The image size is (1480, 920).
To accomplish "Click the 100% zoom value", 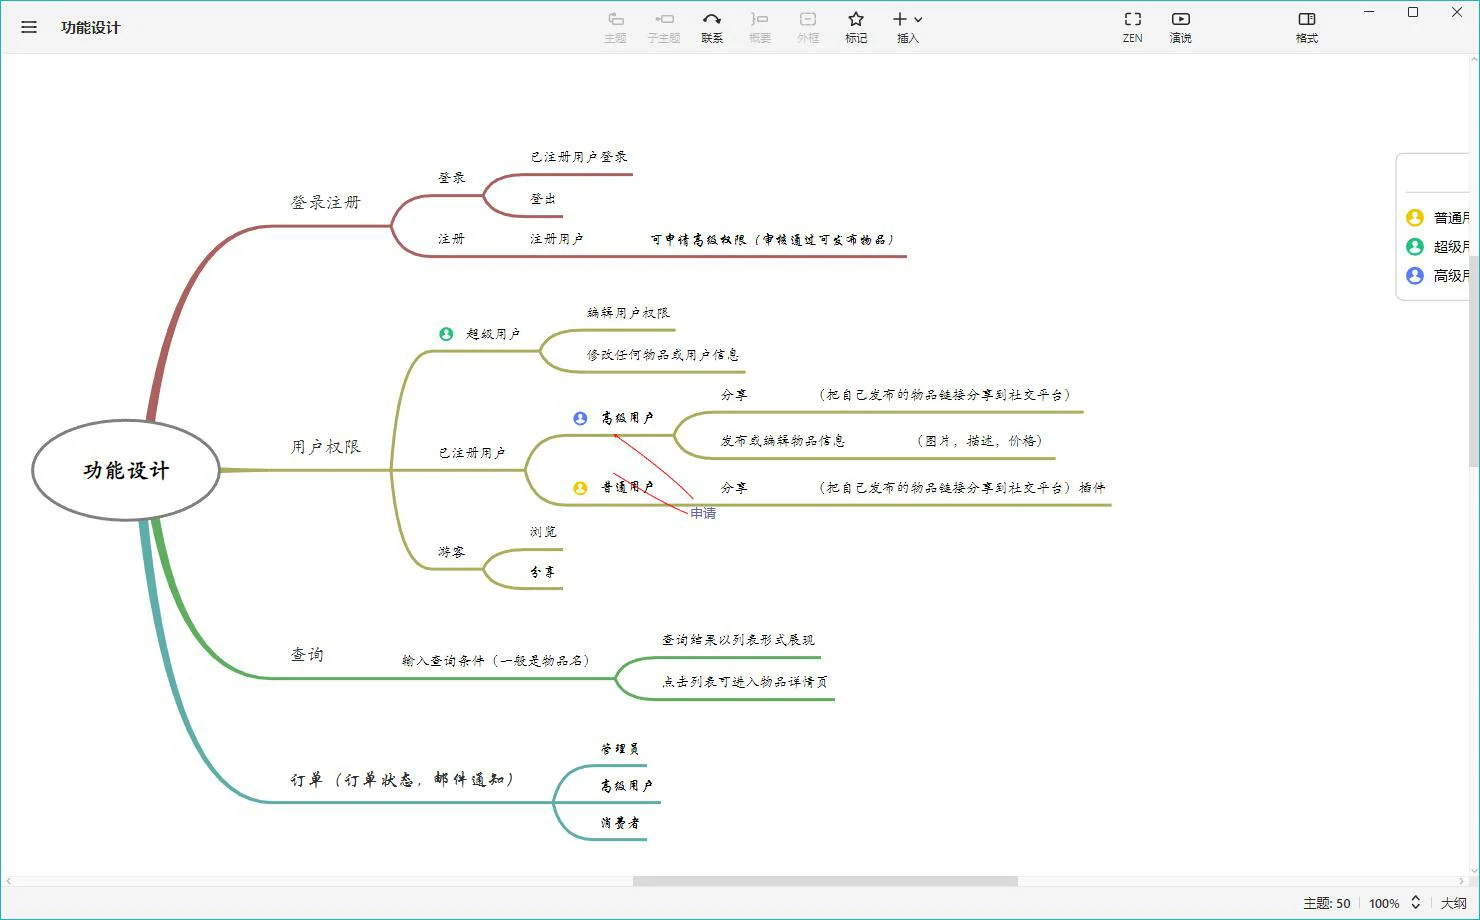I will (1384, 903).
